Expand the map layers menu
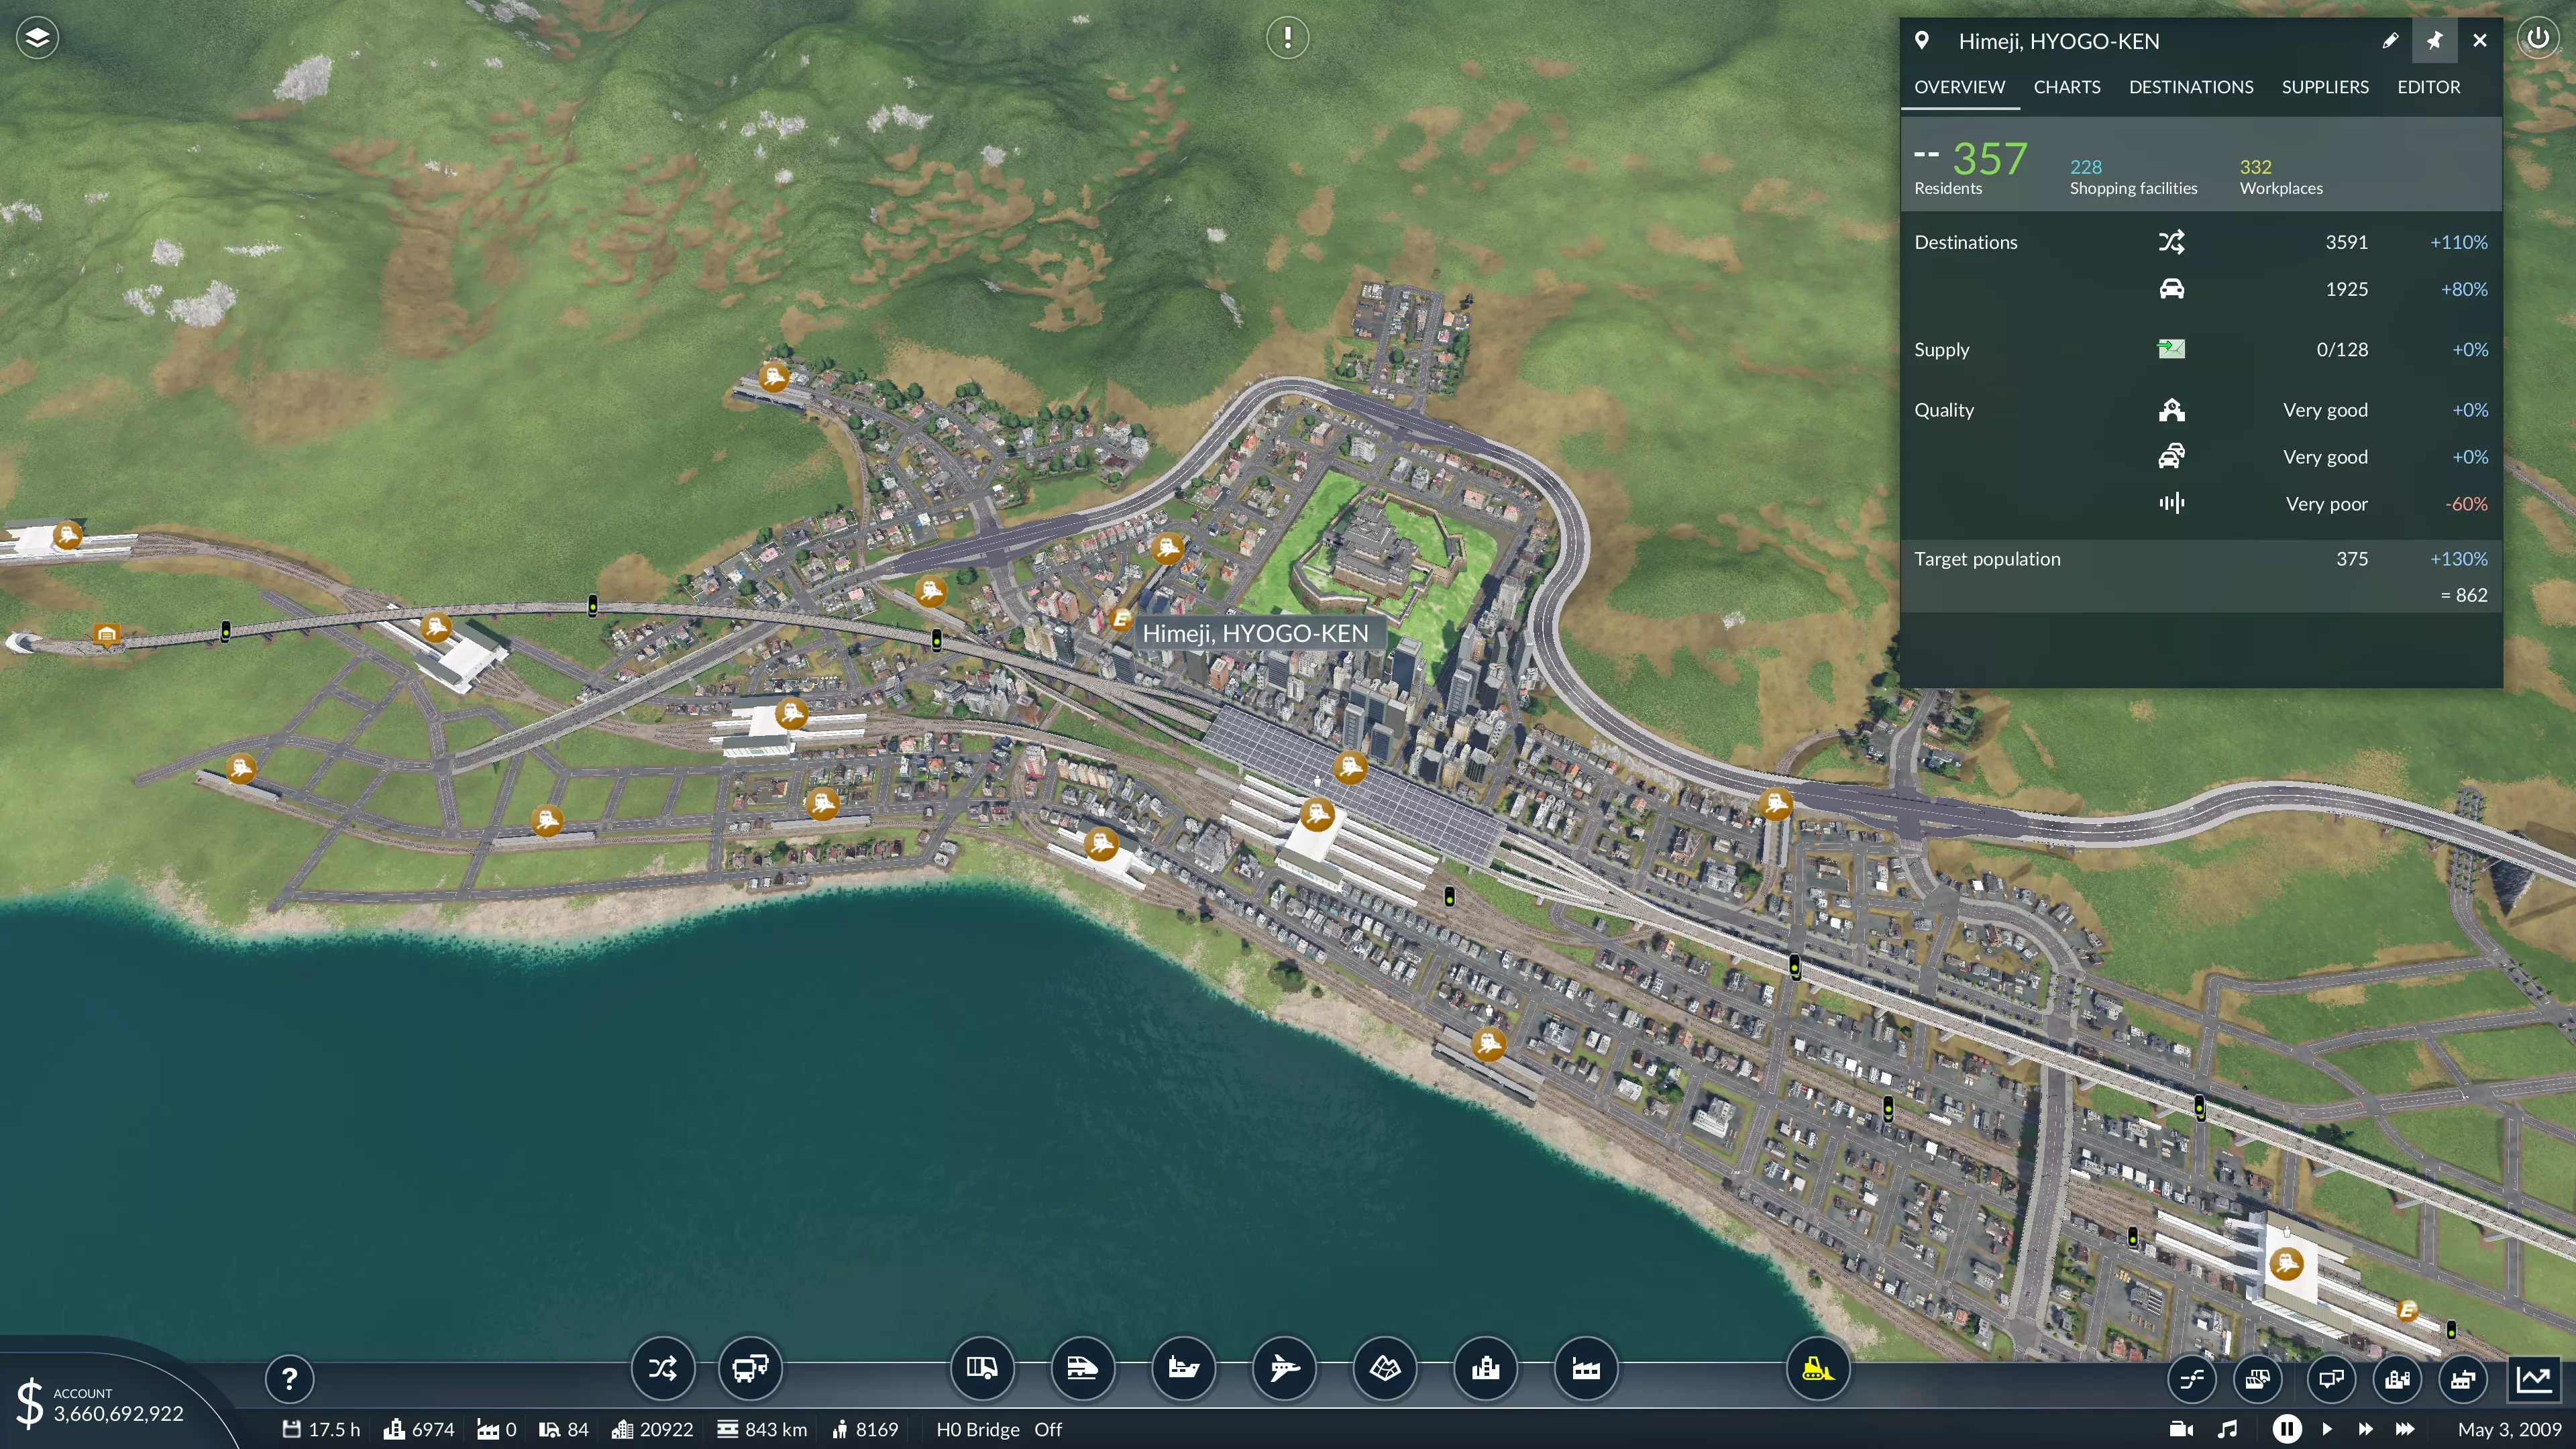2576x1449 pixels. click(37, 38)
